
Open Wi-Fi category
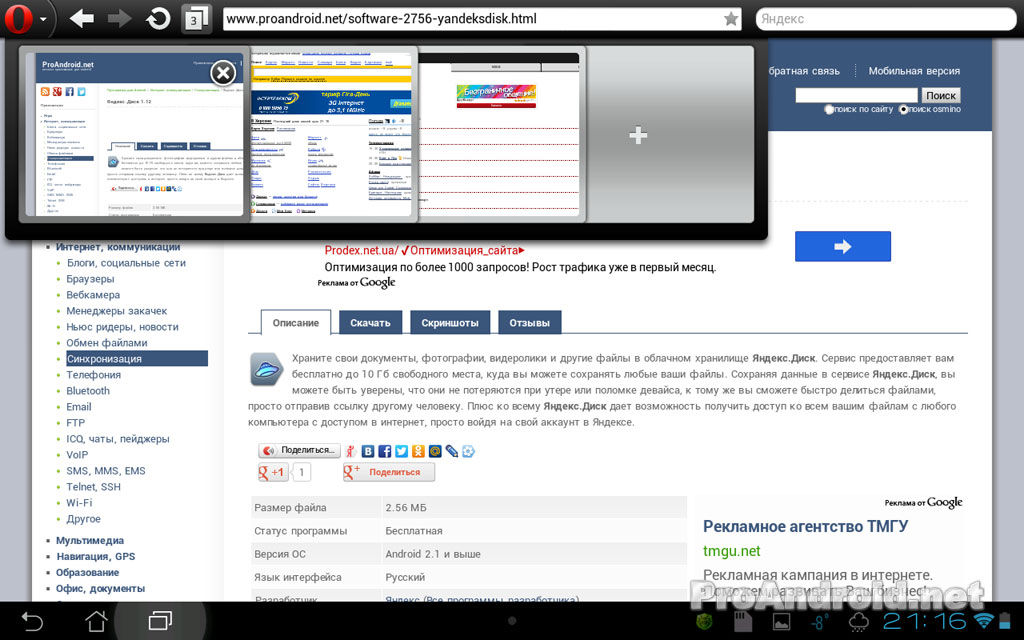tap(79, 503)
